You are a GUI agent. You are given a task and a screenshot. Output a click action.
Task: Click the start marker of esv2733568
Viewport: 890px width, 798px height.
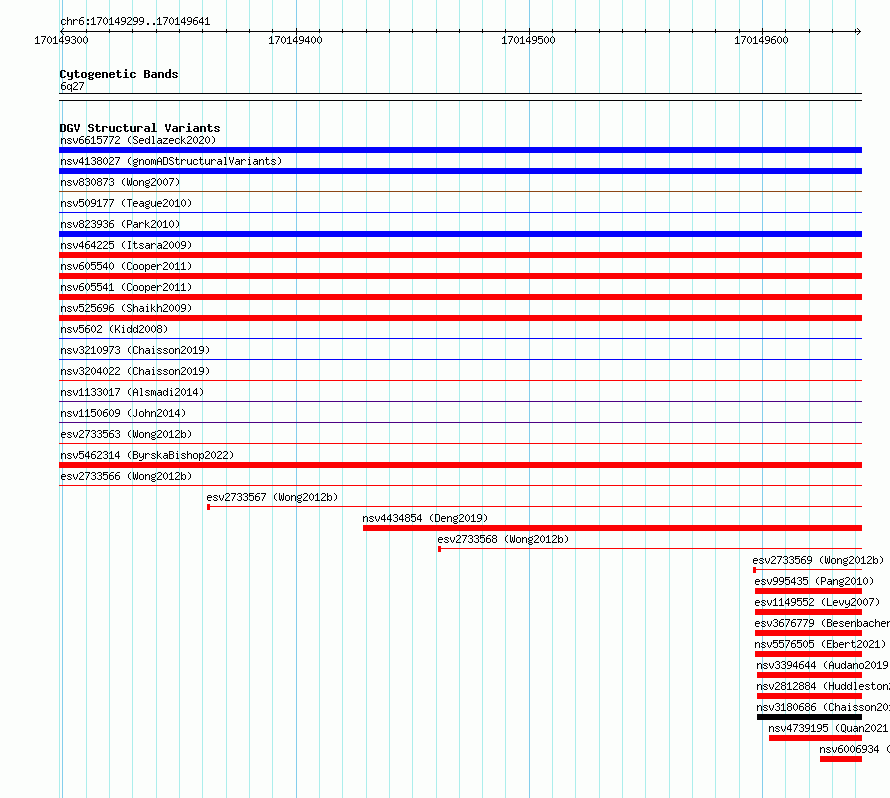coord(439,549)
